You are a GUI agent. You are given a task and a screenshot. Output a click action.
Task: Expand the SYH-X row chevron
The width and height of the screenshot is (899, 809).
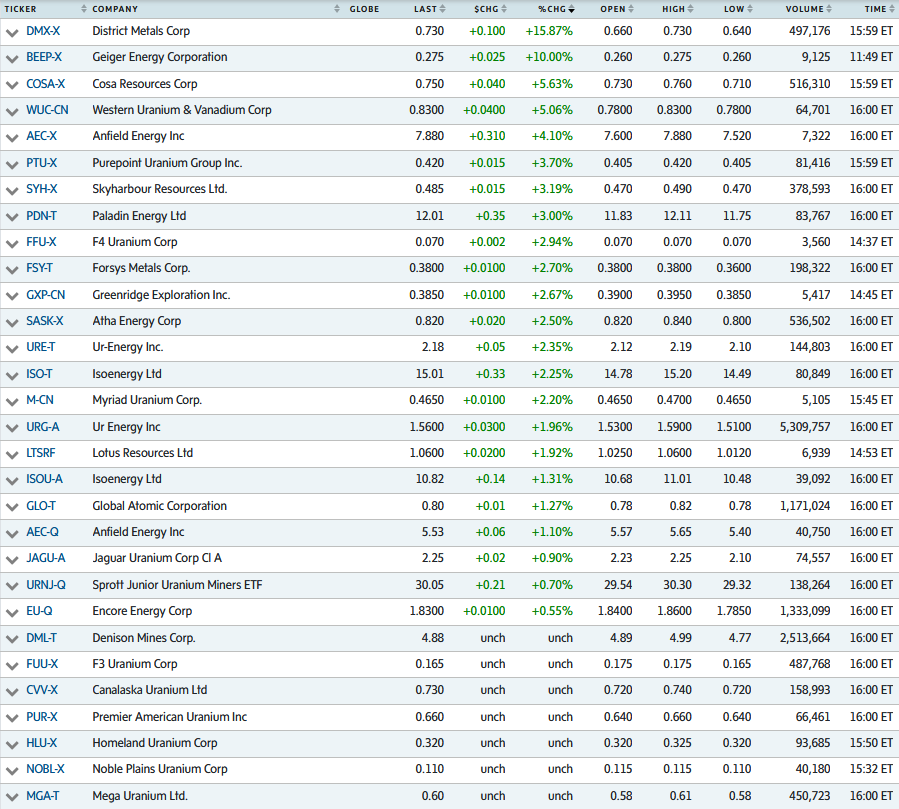tap(11, 190)
